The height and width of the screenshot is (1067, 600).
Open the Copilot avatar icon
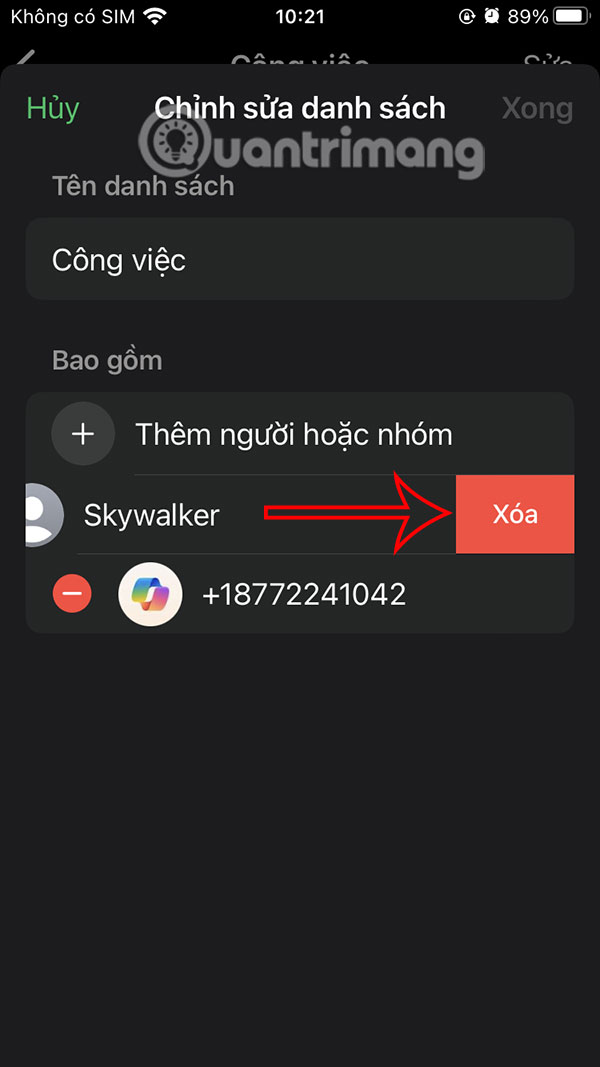click(x=150, y=594)
